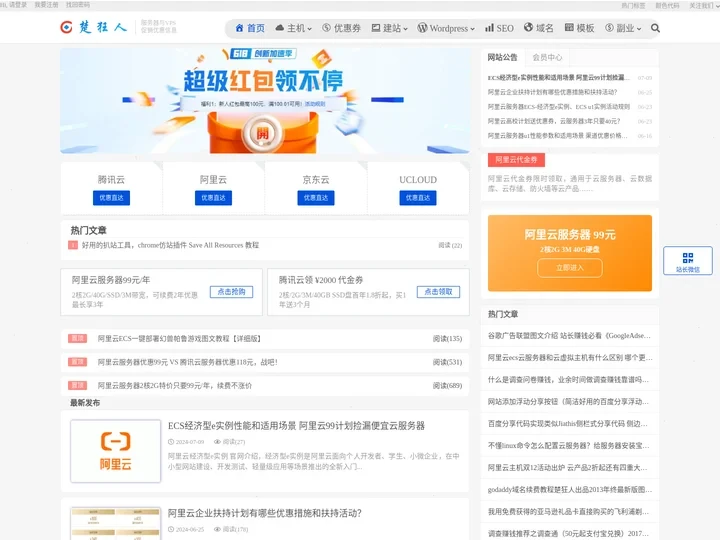This screenshot has width=720, height=540.
Task: Click 优惠直达 under 腾讯云
Action: pos(111,198)
